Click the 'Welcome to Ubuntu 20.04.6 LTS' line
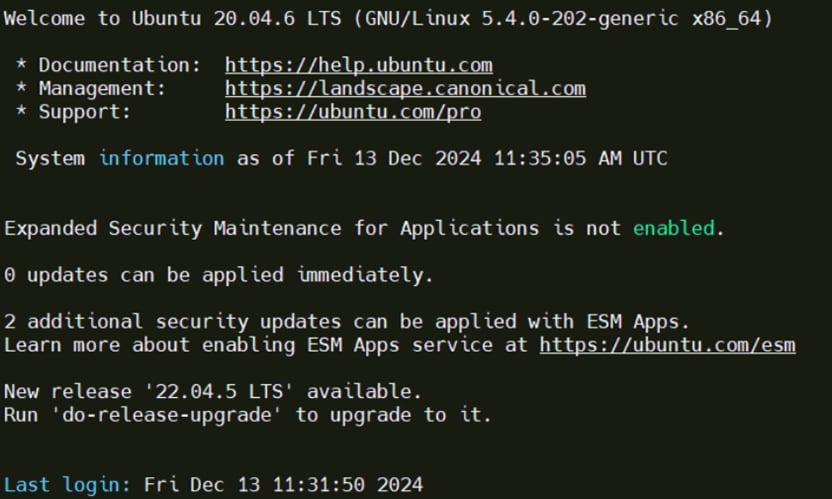The image size is (832, 499). click(388, 19)
